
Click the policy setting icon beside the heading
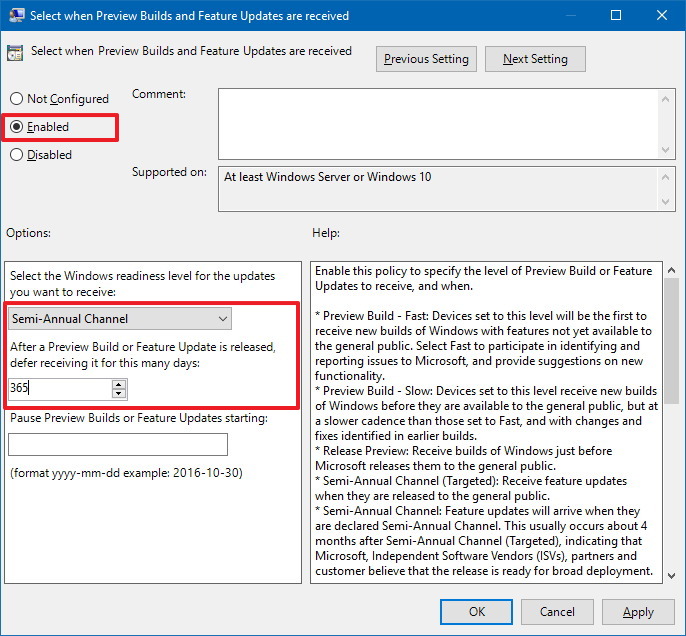15,53
